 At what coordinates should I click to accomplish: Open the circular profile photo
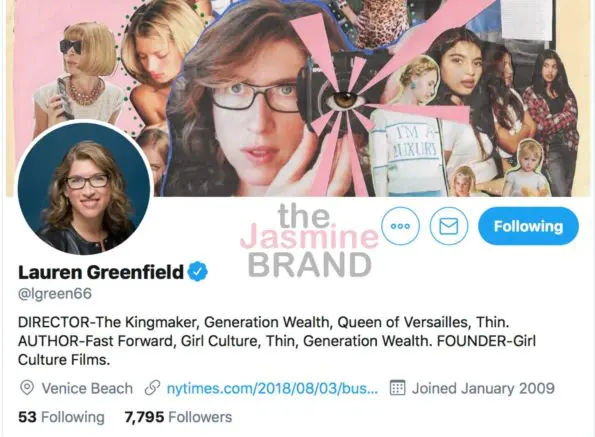coord(84,187)
